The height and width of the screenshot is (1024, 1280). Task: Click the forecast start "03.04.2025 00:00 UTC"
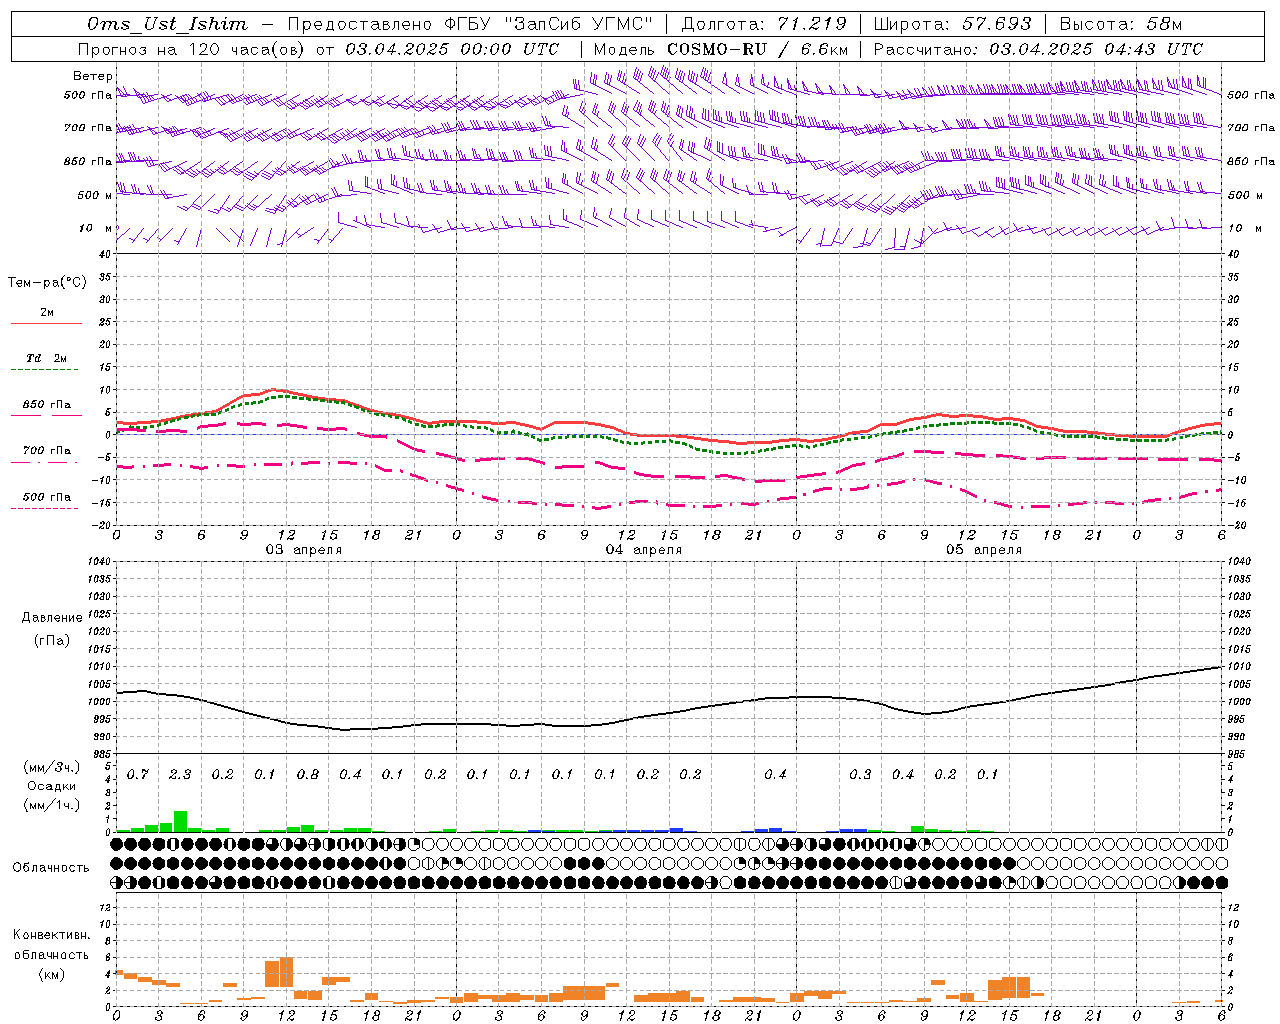click(x=452, y=49)
